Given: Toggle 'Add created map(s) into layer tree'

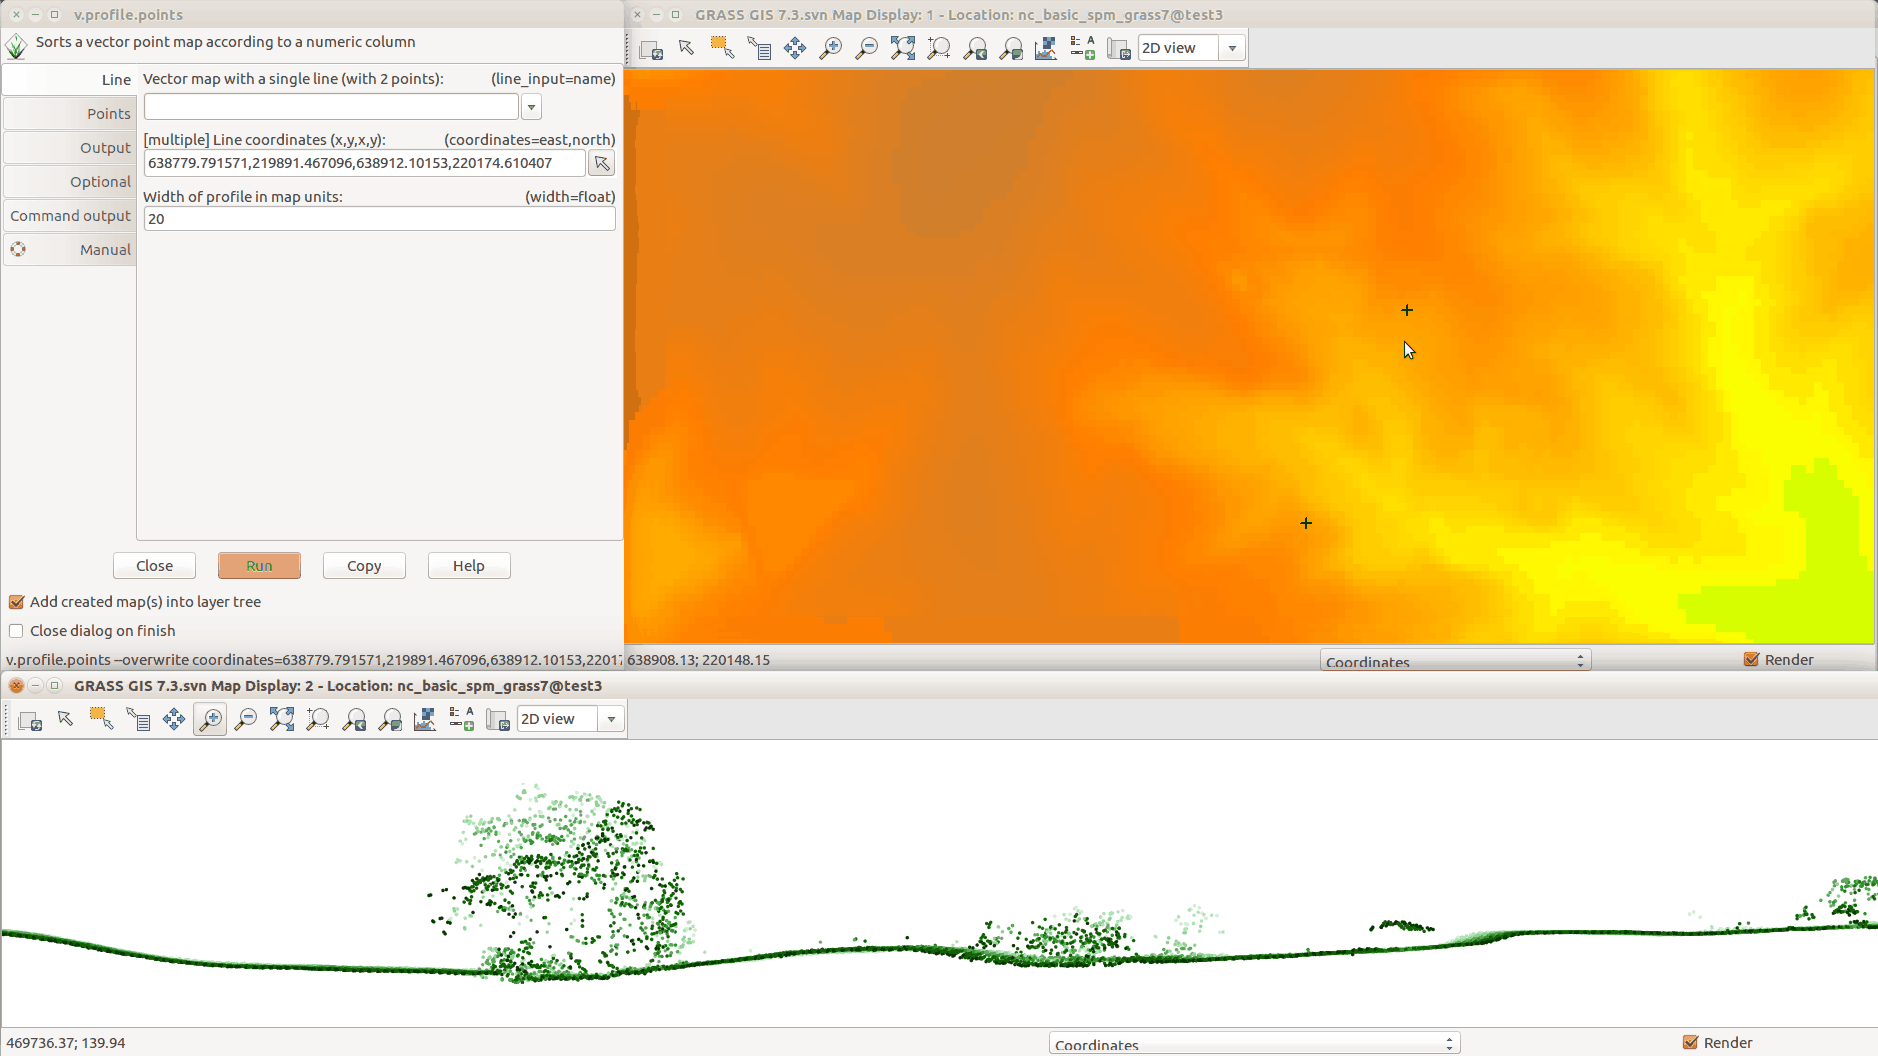Looking at the screenshot, I should (x=17, y=602).
